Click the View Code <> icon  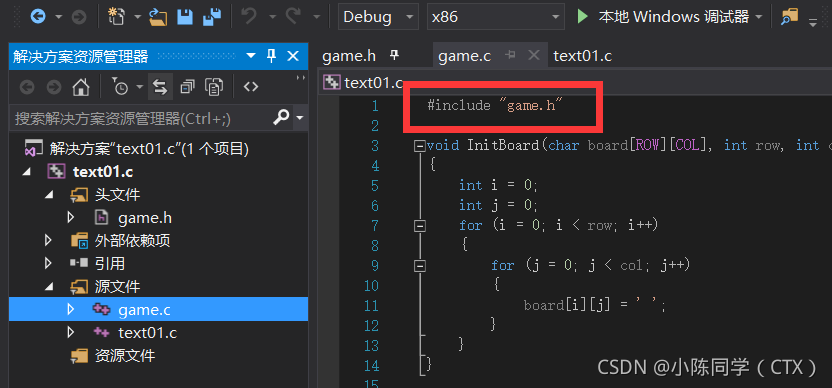point(250,87)
